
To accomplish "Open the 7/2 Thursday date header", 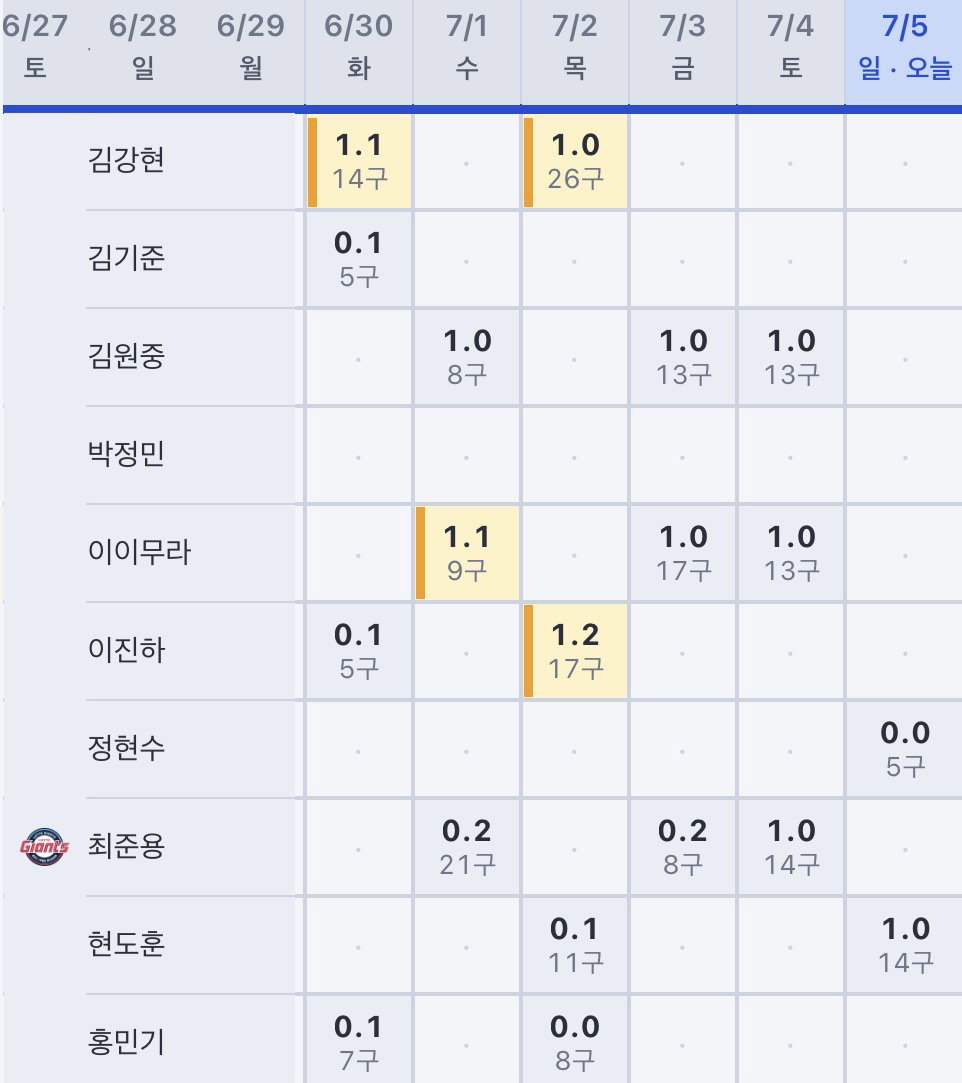I will [575, 48].
